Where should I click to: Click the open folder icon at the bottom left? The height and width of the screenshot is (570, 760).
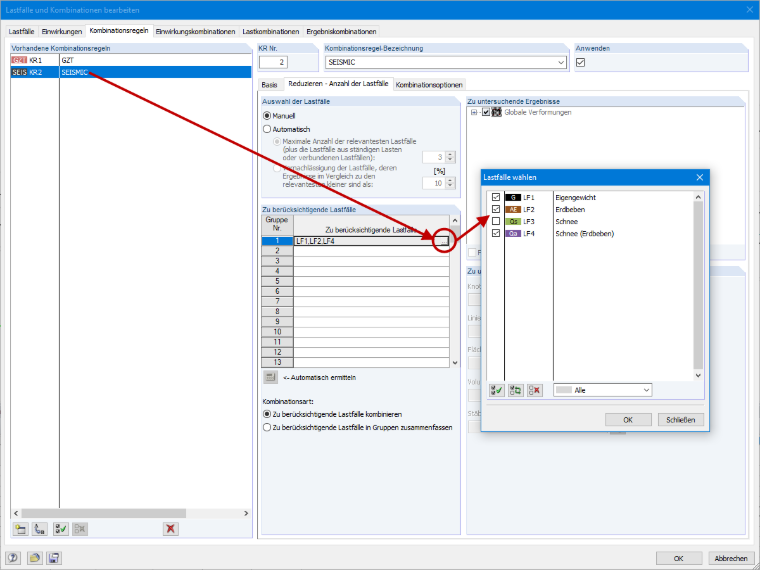[x=34, y=558]
